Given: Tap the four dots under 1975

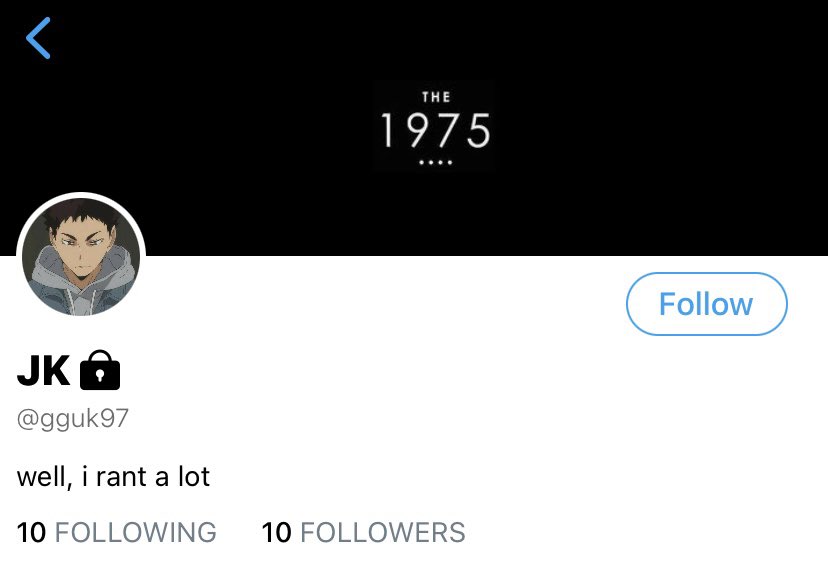Looking at the screenshot, I should pos(435,163).
